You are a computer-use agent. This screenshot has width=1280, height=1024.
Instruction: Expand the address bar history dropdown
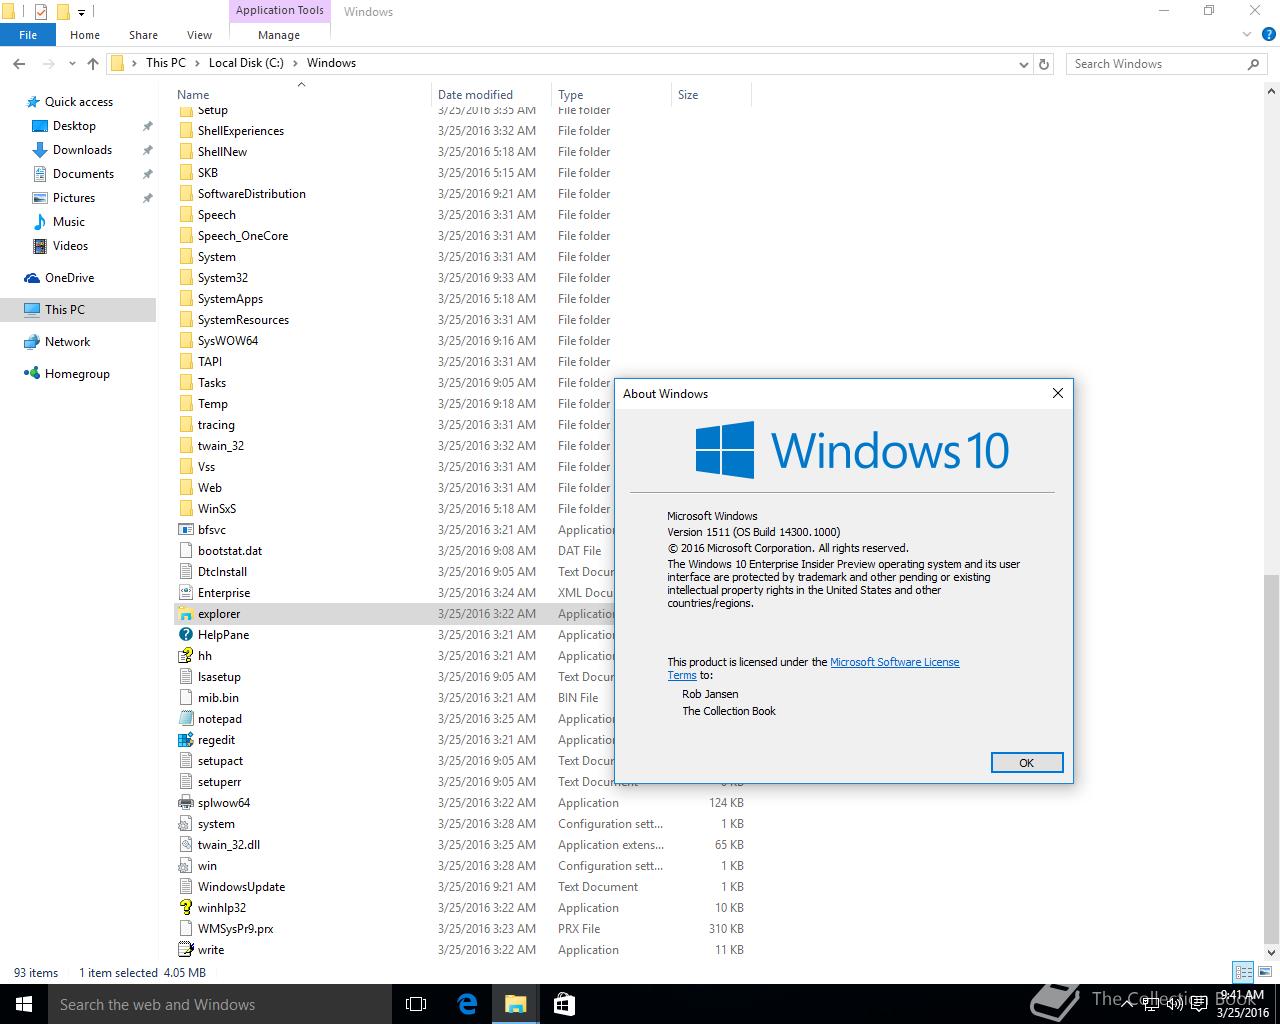pos(1023,63)
